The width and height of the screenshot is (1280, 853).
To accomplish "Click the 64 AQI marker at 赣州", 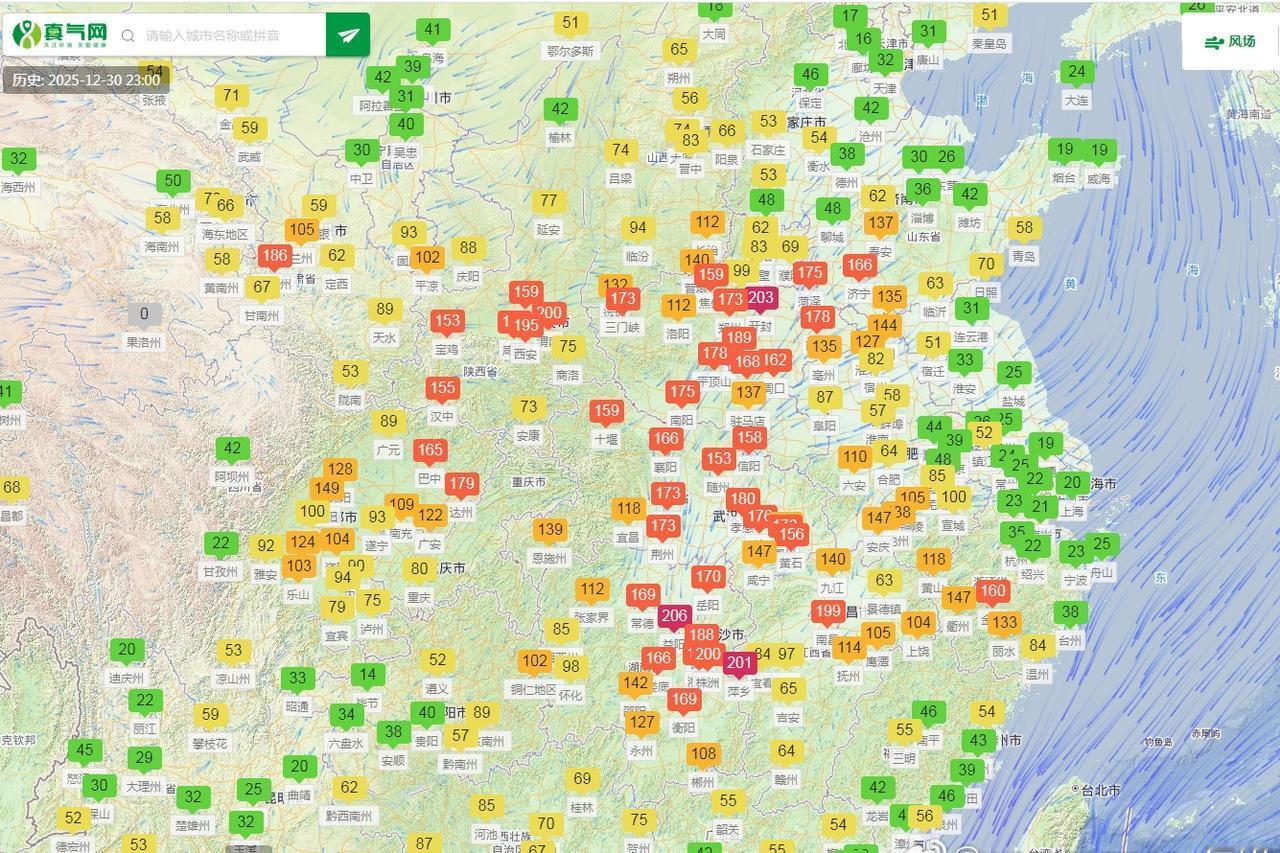I will (x=786, y=751).
